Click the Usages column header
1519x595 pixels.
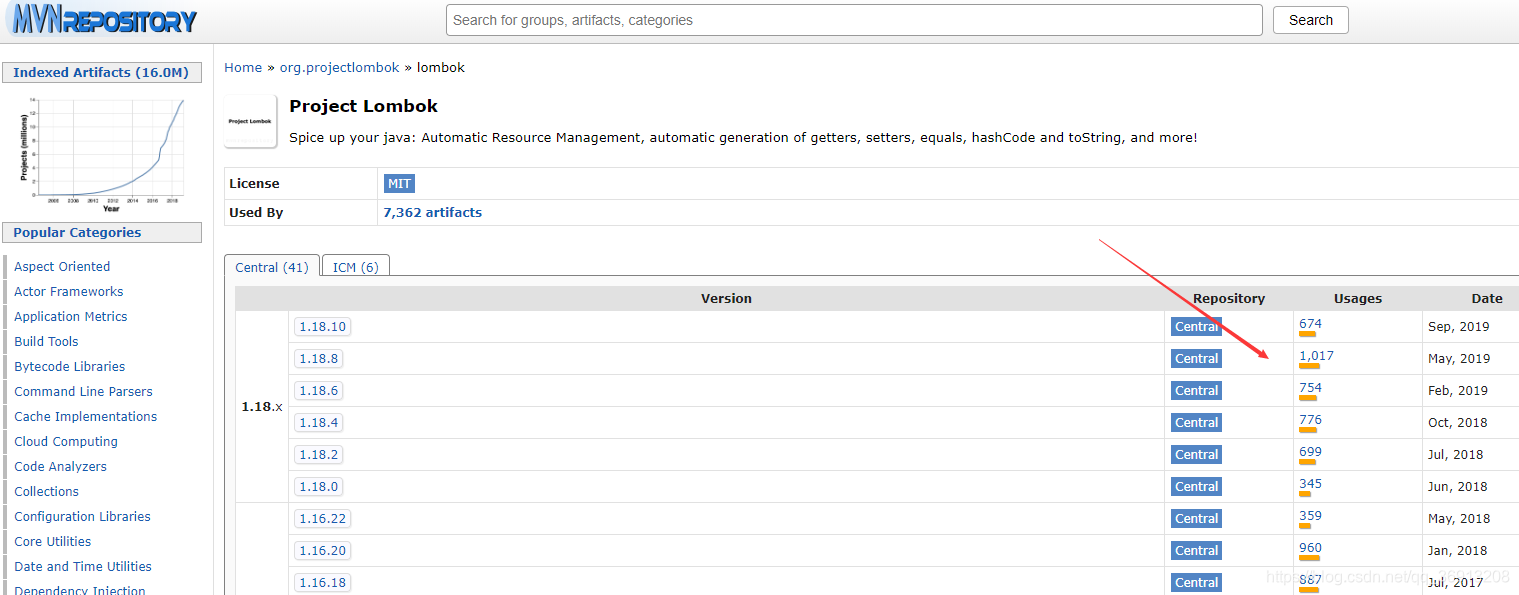1358,298
